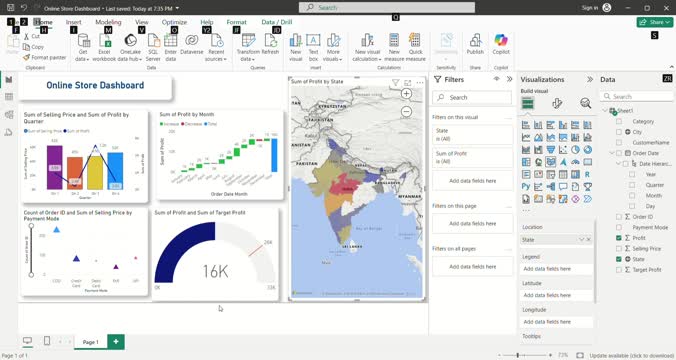Image resolution: width=676 pixels, height=360 pixels.
Task: Collapse the Filters pane chevrons
Action: pyautogui.click(x=510, y=79)
